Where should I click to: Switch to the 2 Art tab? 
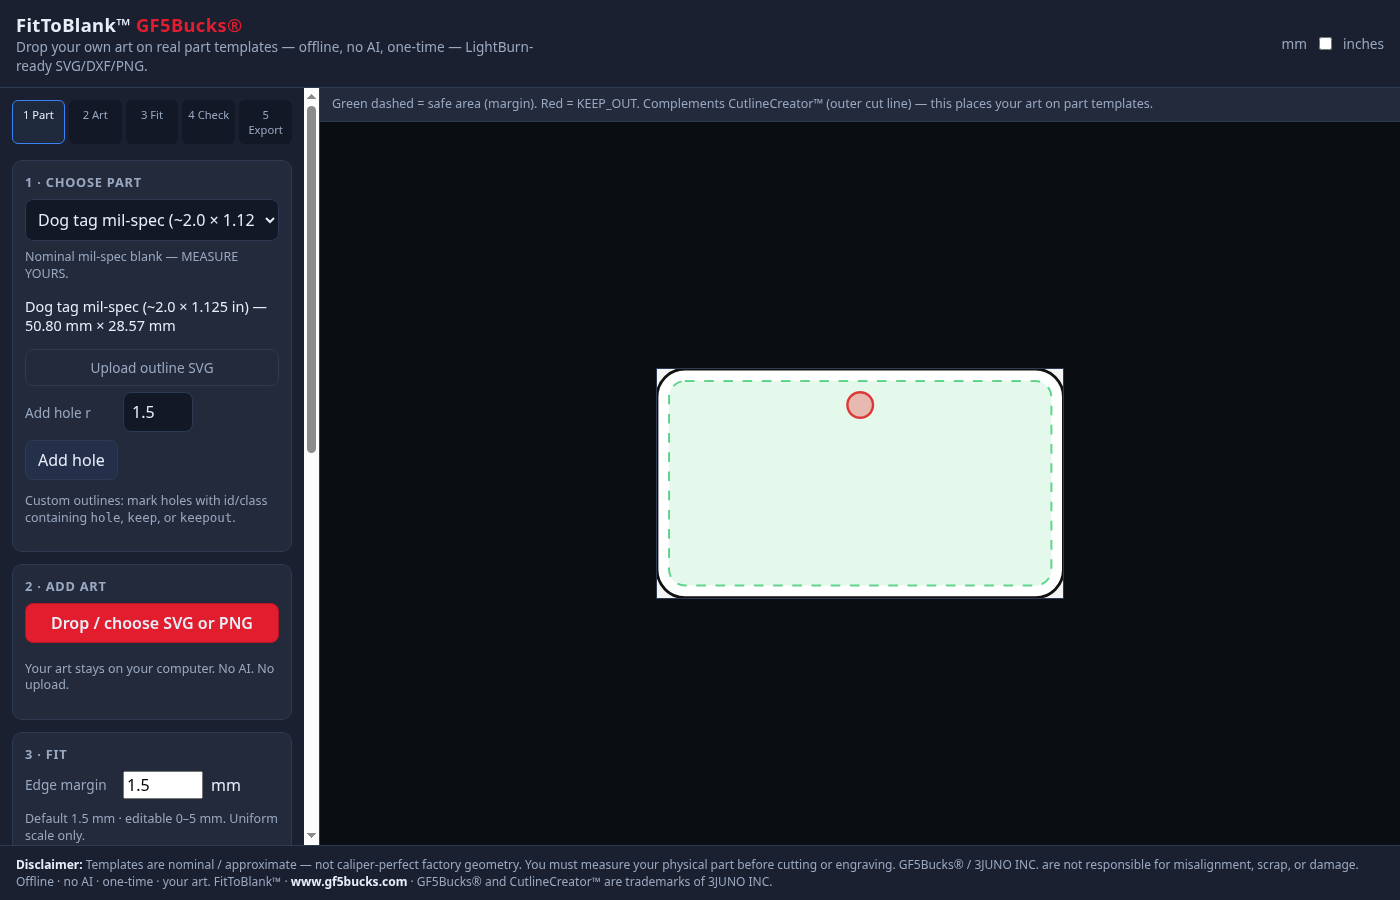pyautogui.click(x=95, y=122)
